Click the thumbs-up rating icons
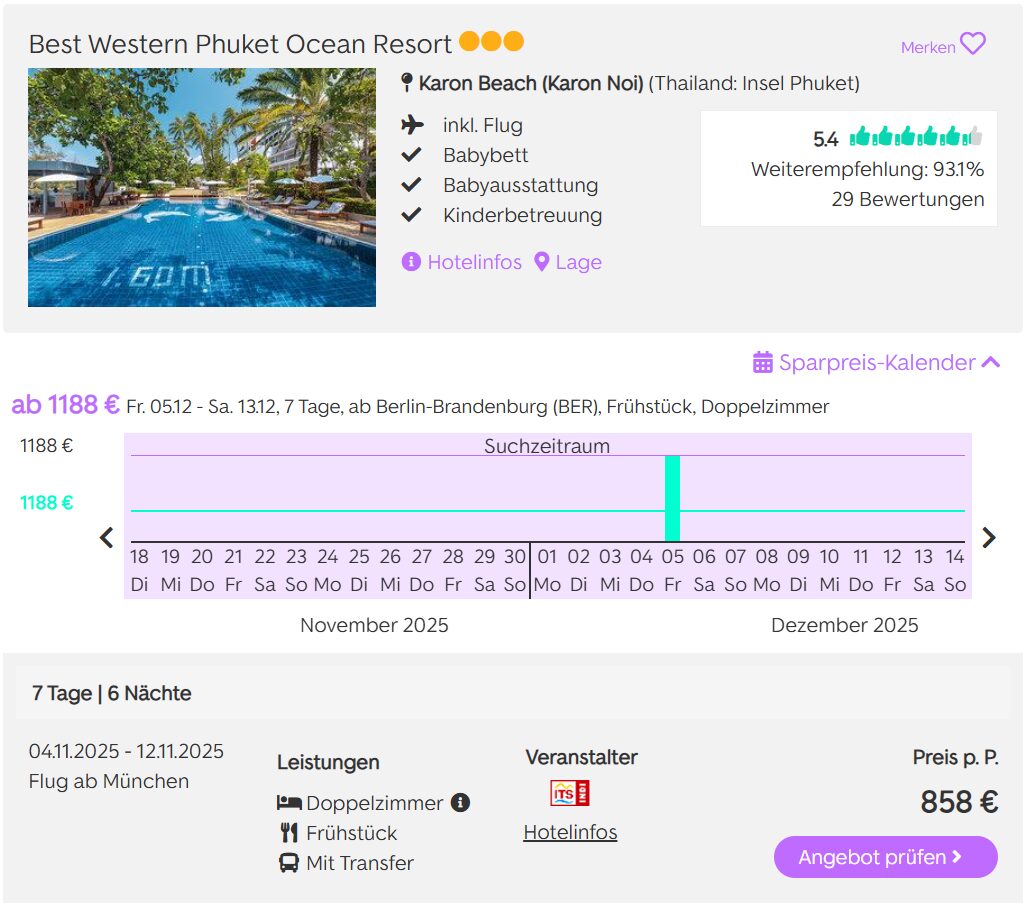1027x905 pixels. pos(915,138)
